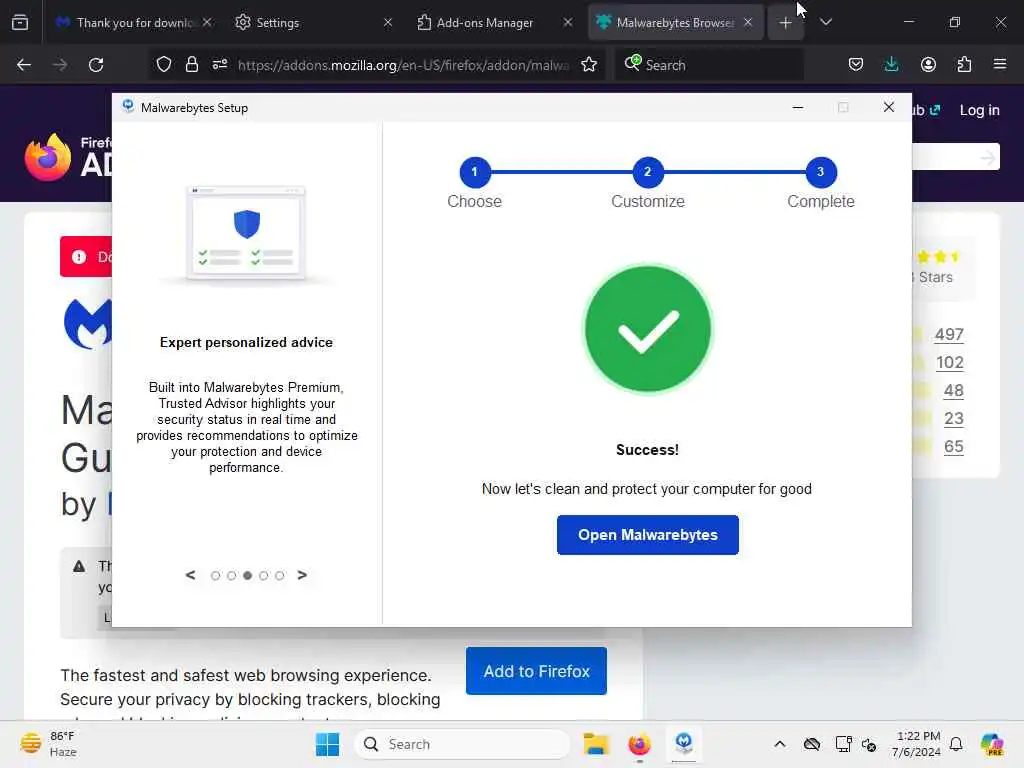Screen dimensions: 1024x768
Task: Open Firefox from taskbar
Action: tap(639, 744)
